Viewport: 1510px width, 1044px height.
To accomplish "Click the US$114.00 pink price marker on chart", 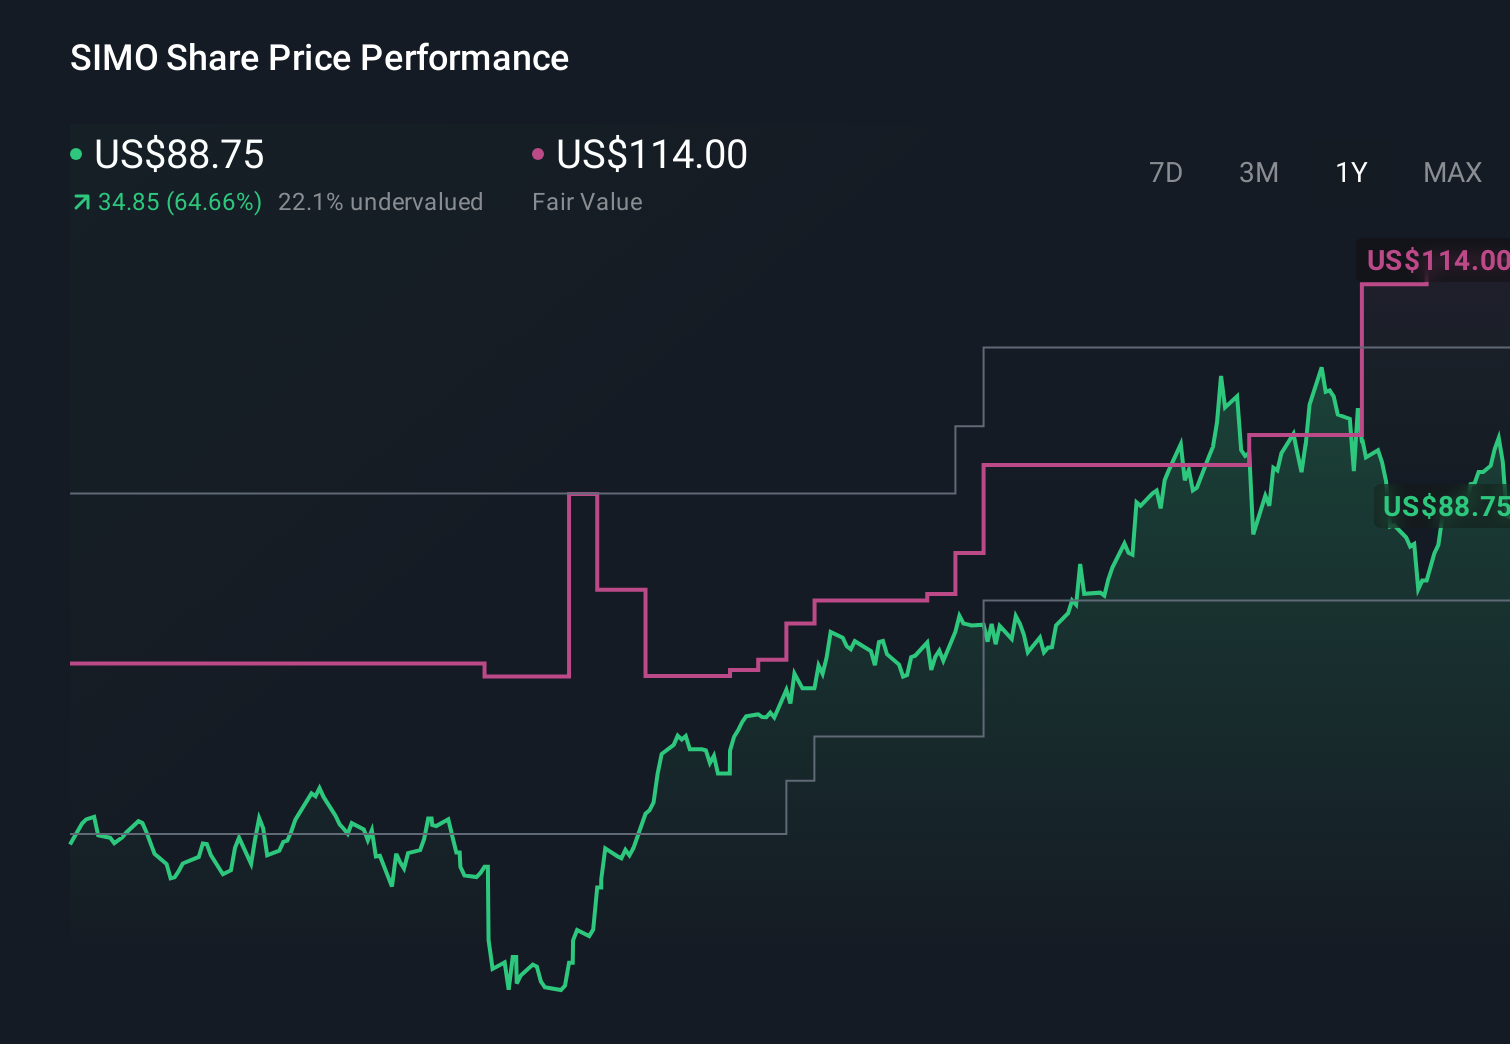I will (x=1436, y=260).
